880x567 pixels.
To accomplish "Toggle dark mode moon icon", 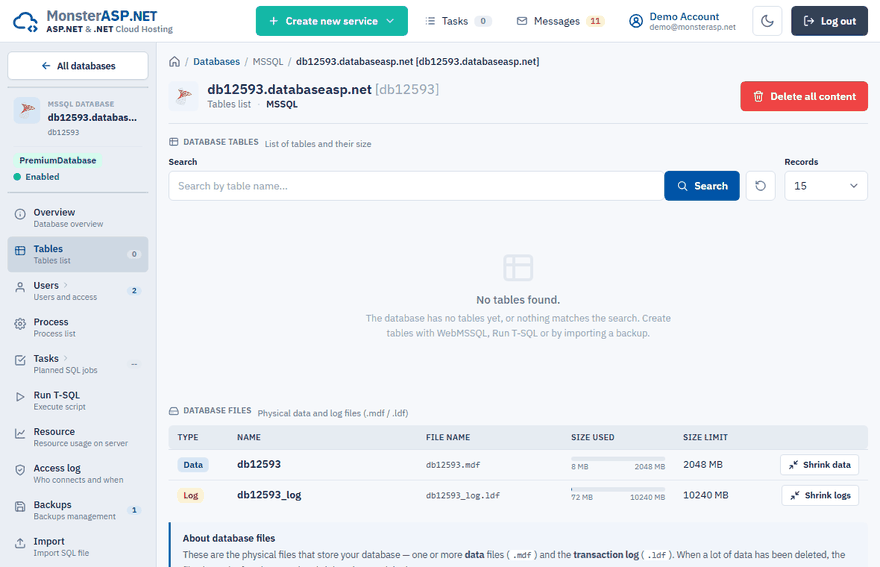I will pos(767,21).
